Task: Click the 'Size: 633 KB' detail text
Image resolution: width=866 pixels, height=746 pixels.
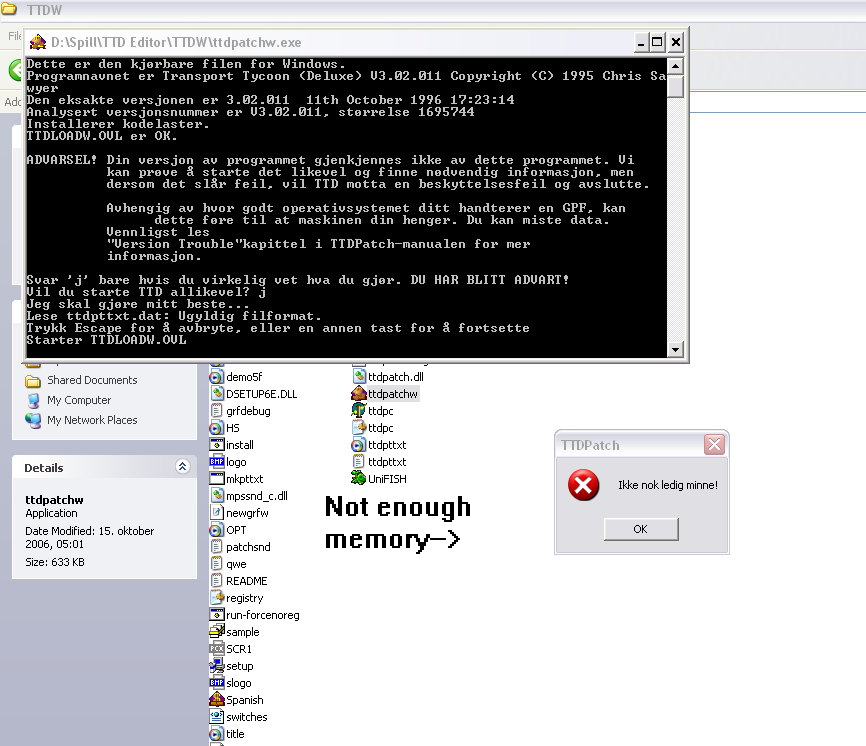Action: (55, 562)
